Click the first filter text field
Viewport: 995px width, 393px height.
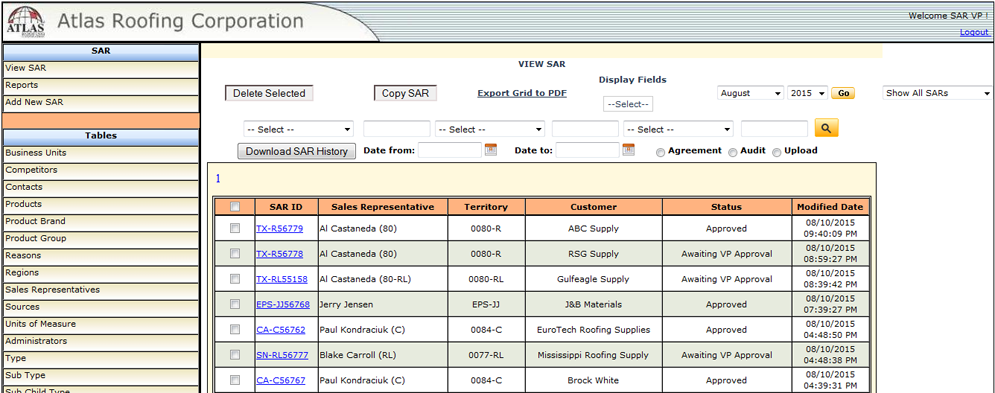click(397, 129)
